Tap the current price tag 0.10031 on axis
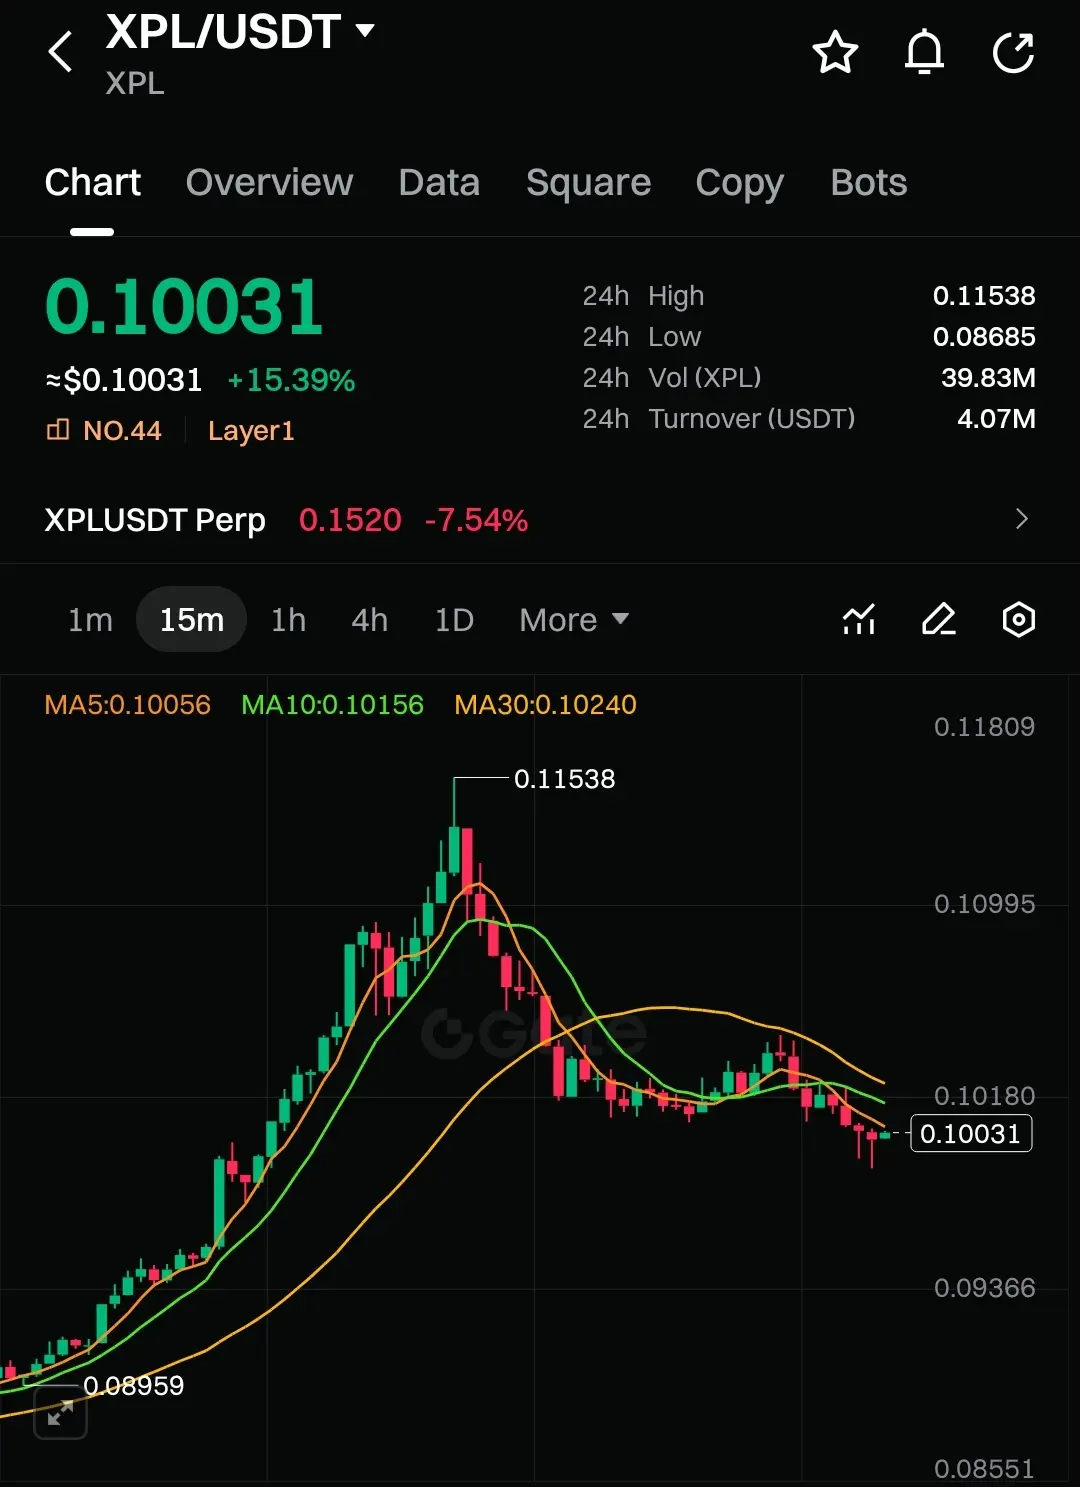The height and width of the screenshot is (1487, 1080). tap(971, 1134)
